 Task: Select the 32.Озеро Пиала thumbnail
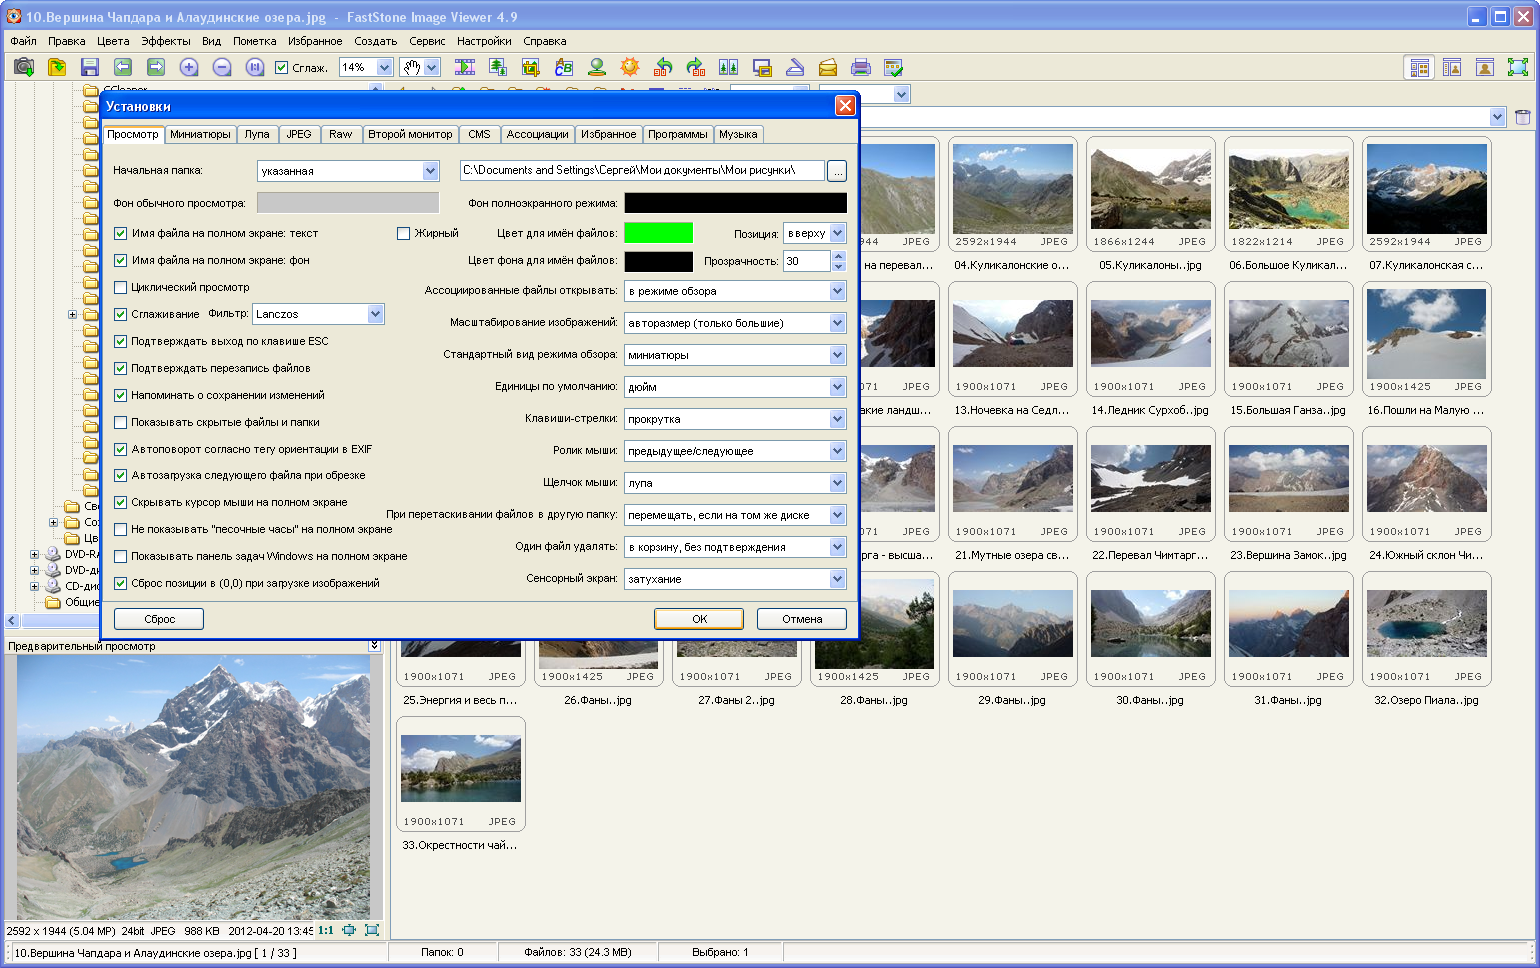1426,624
